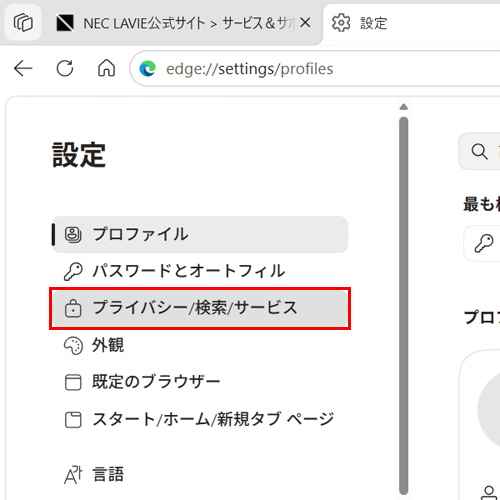The width and height of the screenshot is (500, 500).
Task: Click the 設定 heading text
Action: (x=79, y=155)
